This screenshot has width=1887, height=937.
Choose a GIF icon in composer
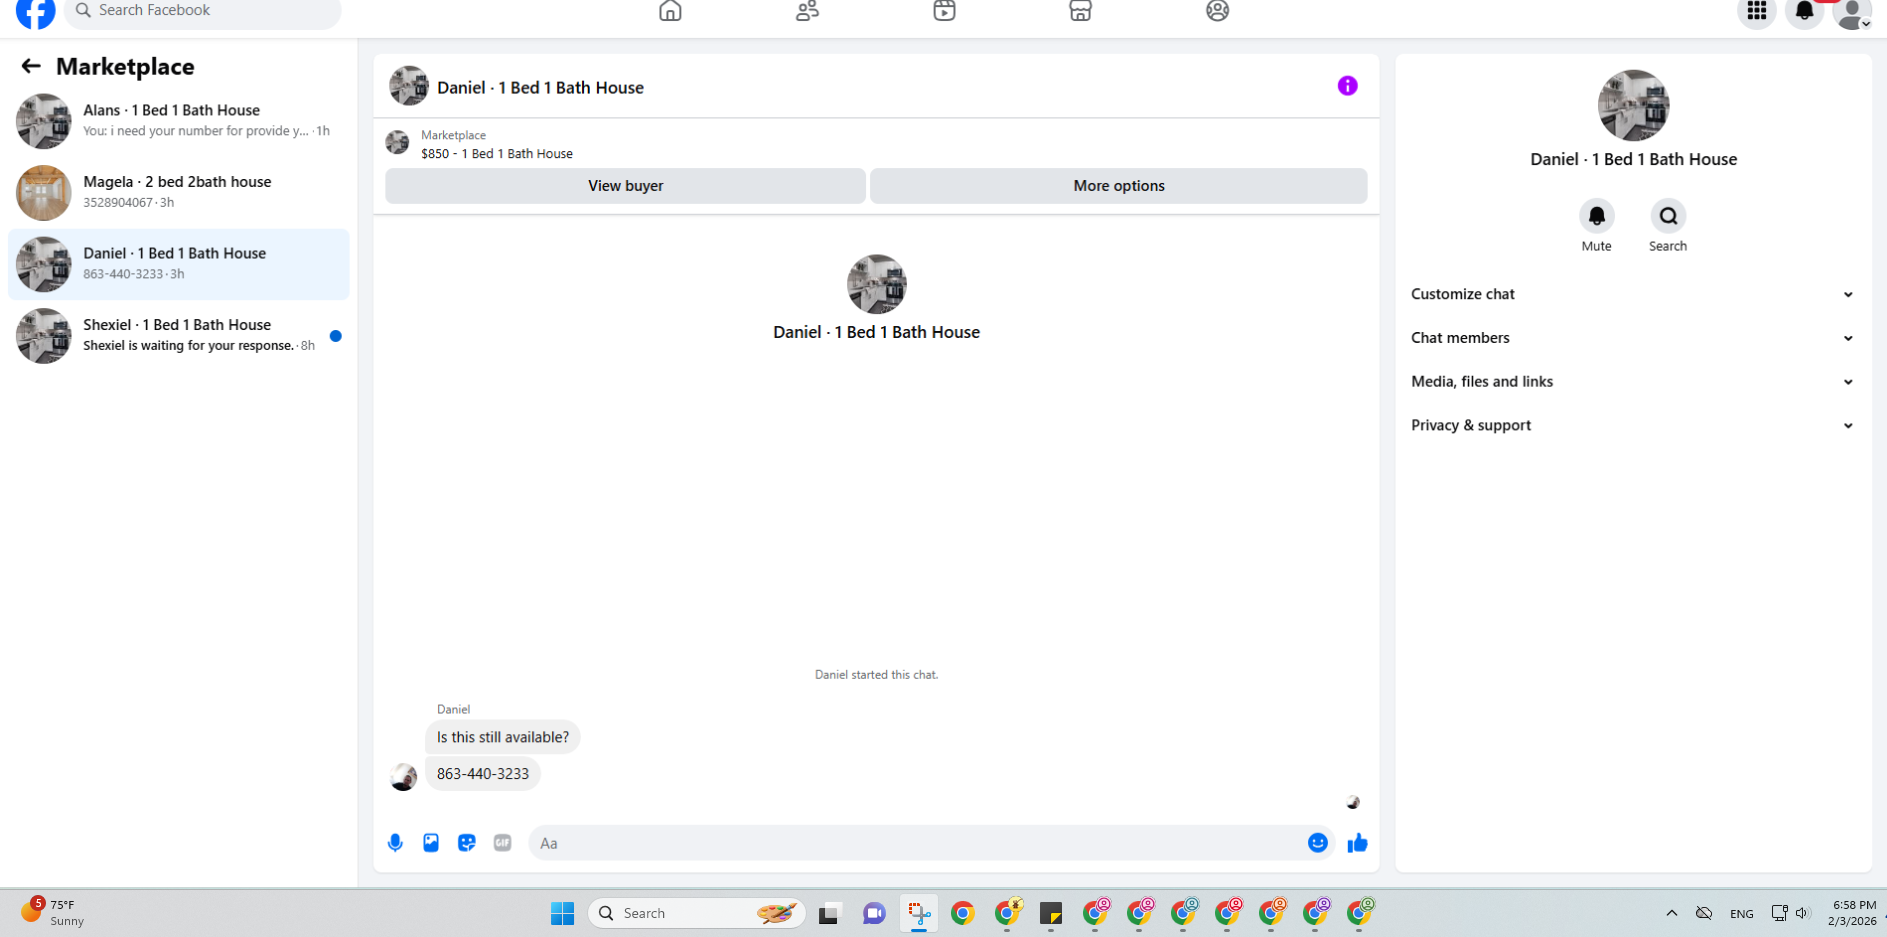(x=503, y=843)
